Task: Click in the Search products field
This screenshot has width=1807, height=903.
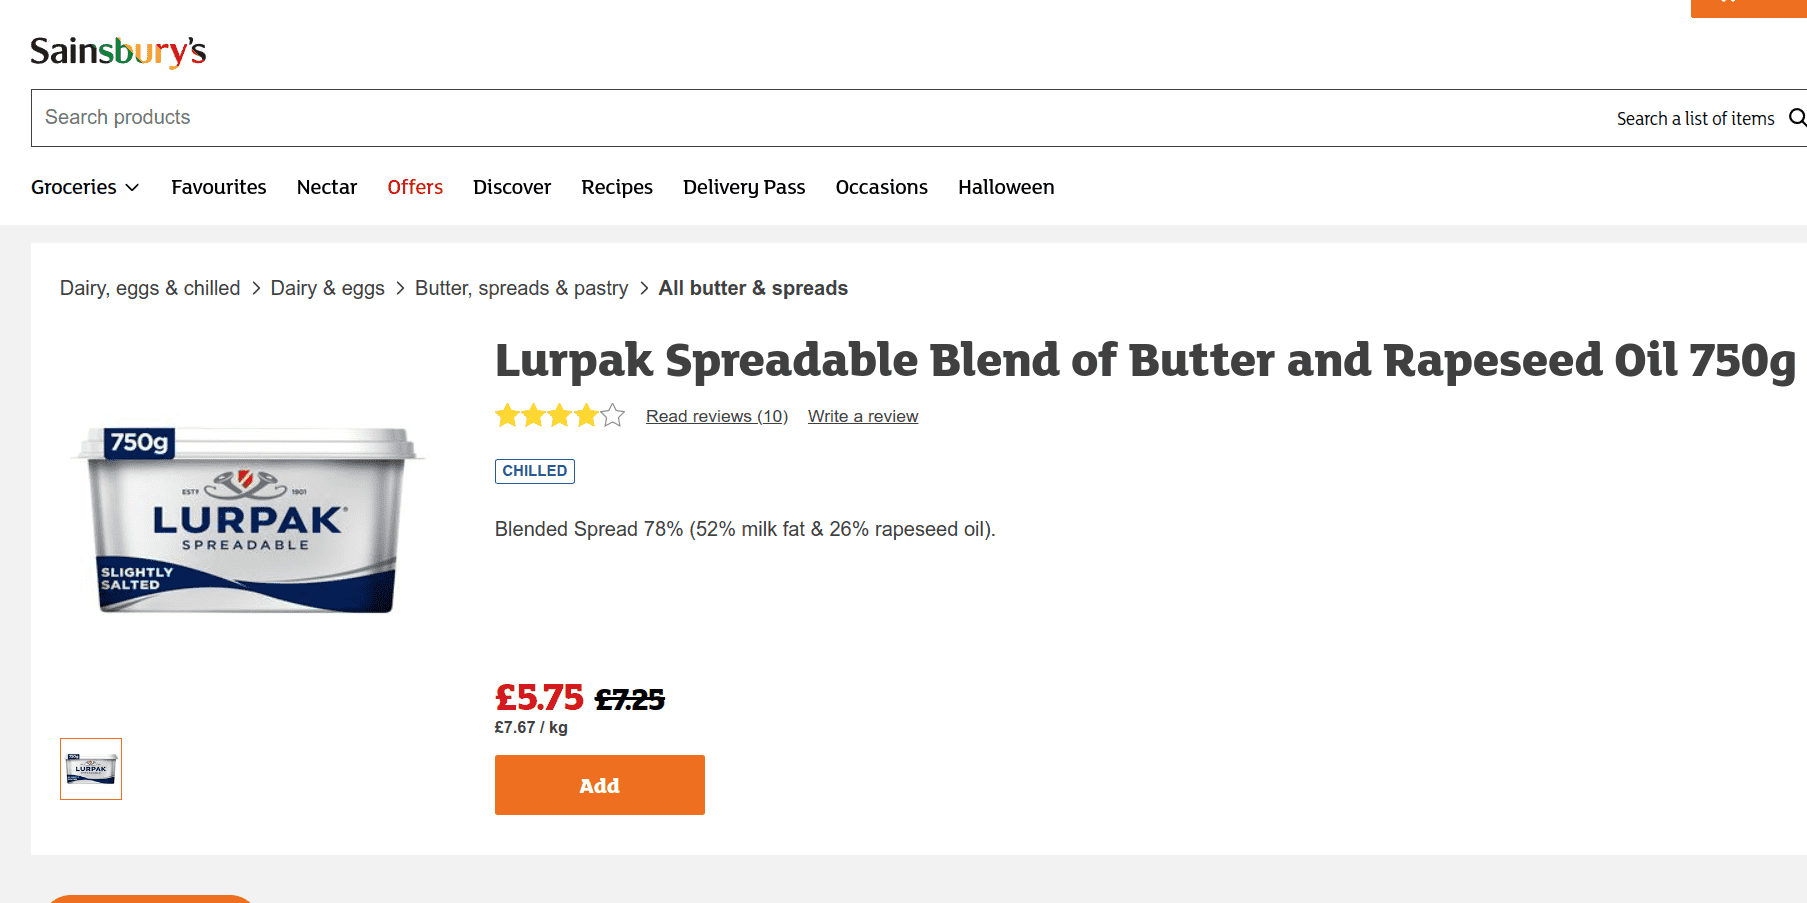Action: coord(800,118)
